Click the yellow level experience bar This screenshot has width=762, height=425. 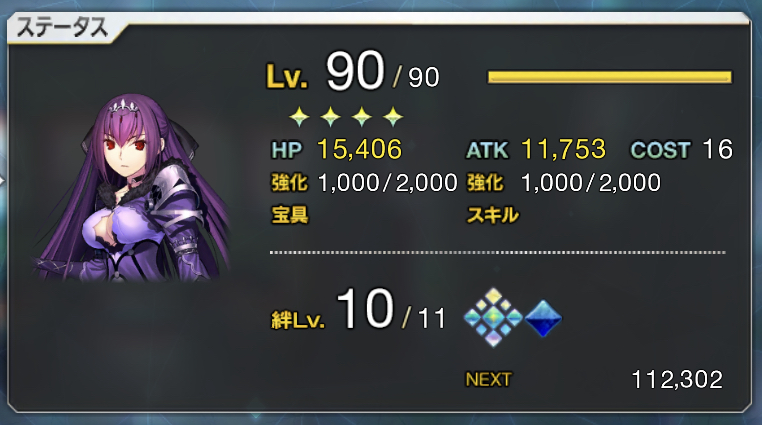pos(609,77)
